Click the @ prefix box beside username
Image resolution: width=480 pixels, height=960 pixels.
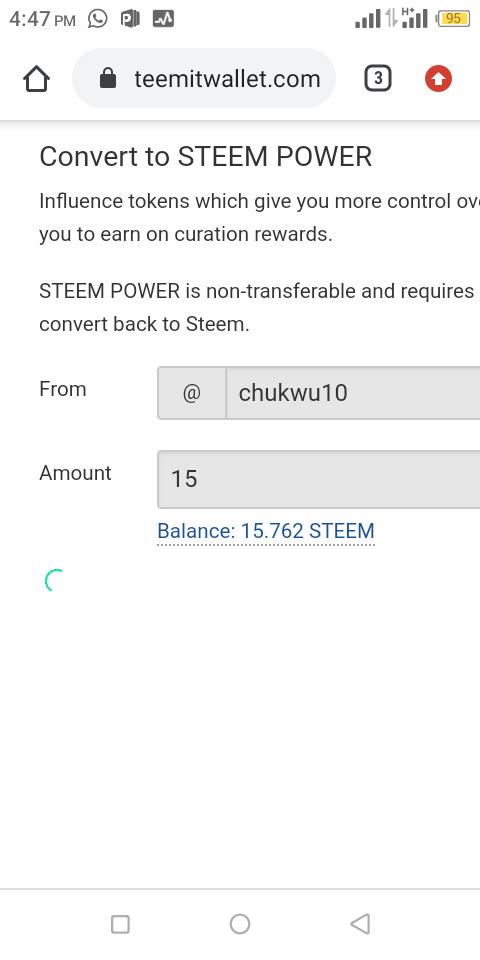[192, 393]
